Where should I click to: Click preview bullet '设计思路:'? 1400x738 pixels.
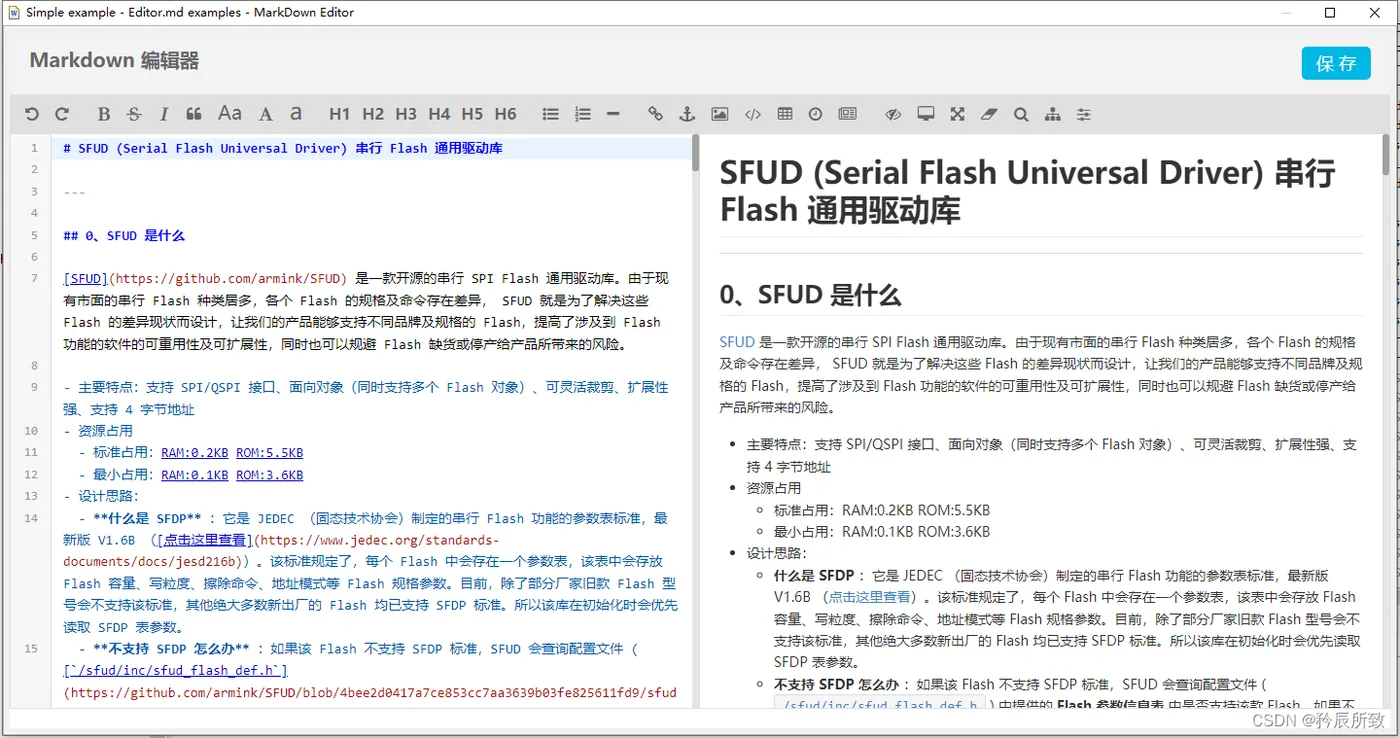[x=777, y=553]
